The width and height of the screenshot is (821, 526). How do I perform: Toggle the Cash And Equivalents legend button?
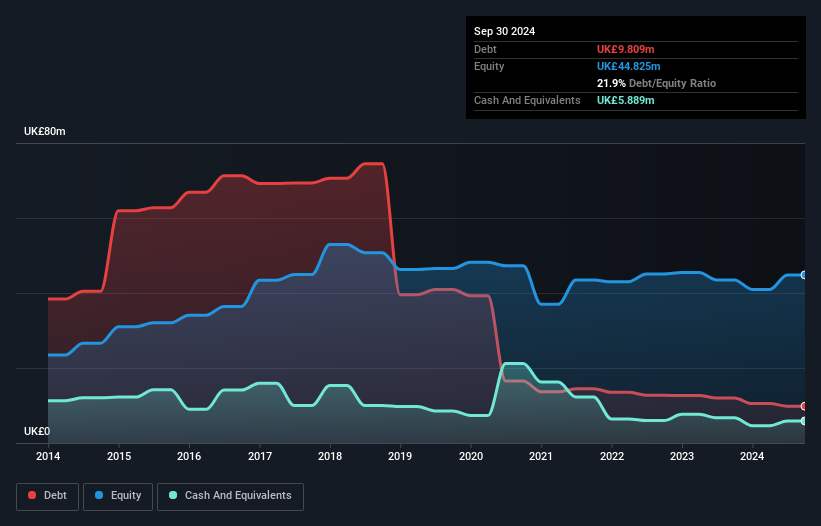(x=230, y=496)
